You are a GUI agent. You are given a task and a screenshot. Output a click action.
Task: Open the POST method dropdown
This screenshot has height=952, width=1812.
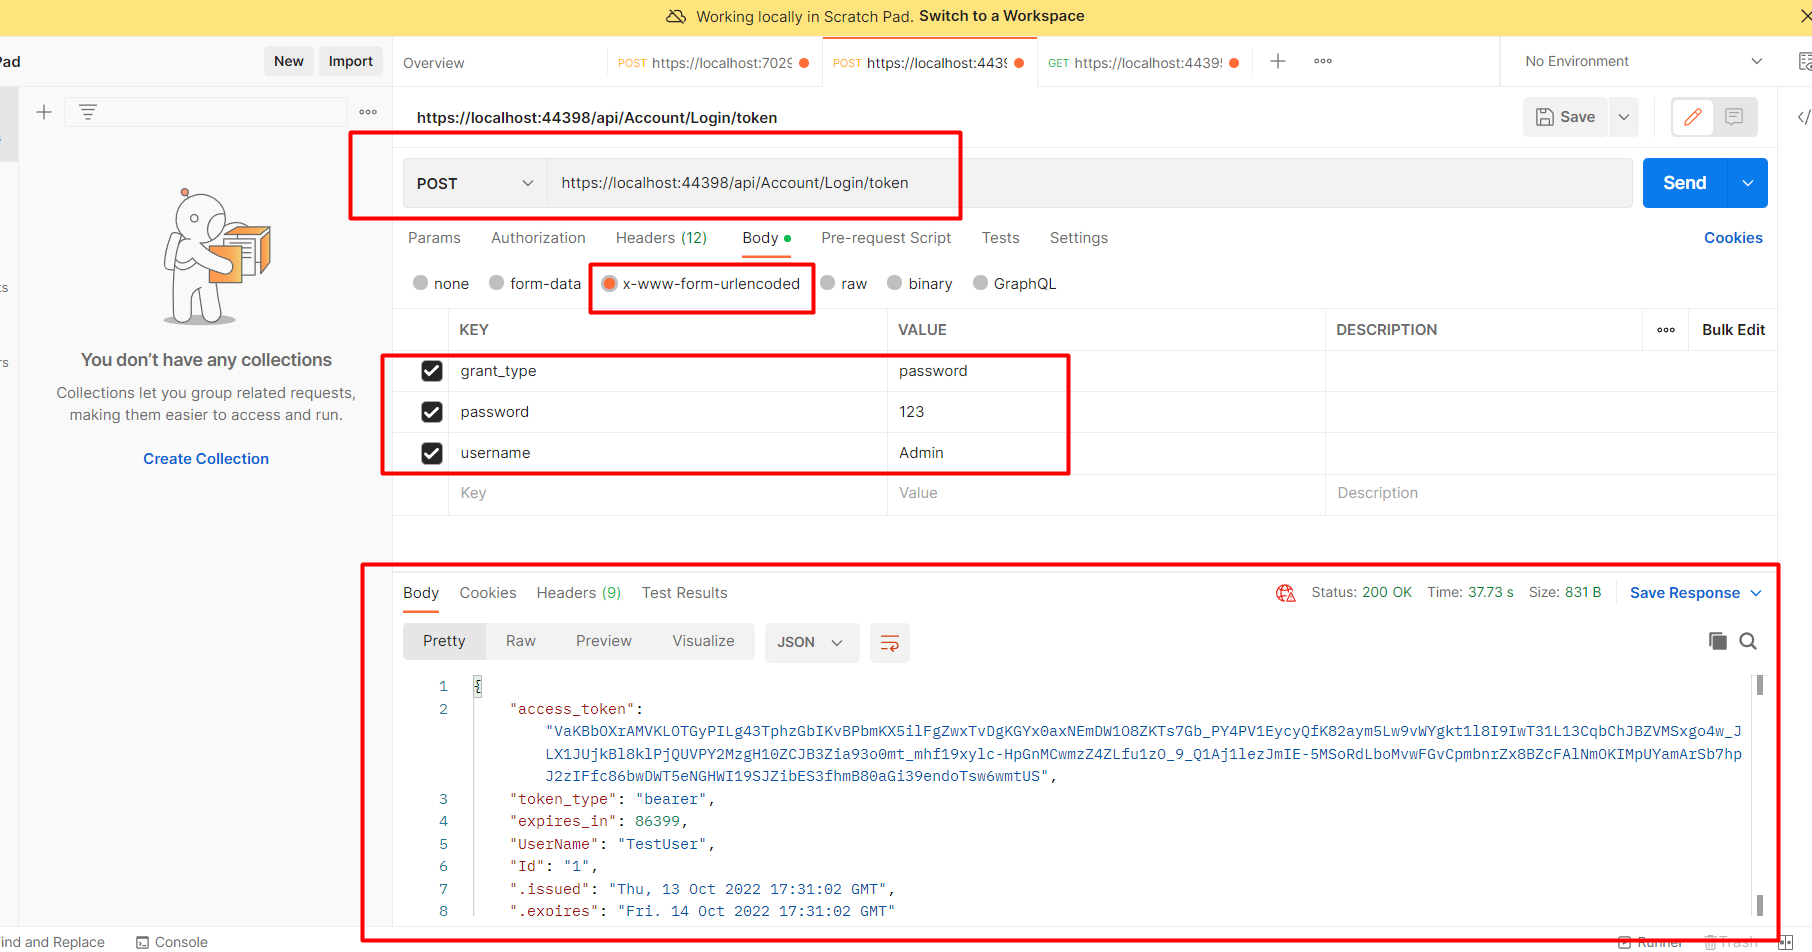click(x=475, y=183)
